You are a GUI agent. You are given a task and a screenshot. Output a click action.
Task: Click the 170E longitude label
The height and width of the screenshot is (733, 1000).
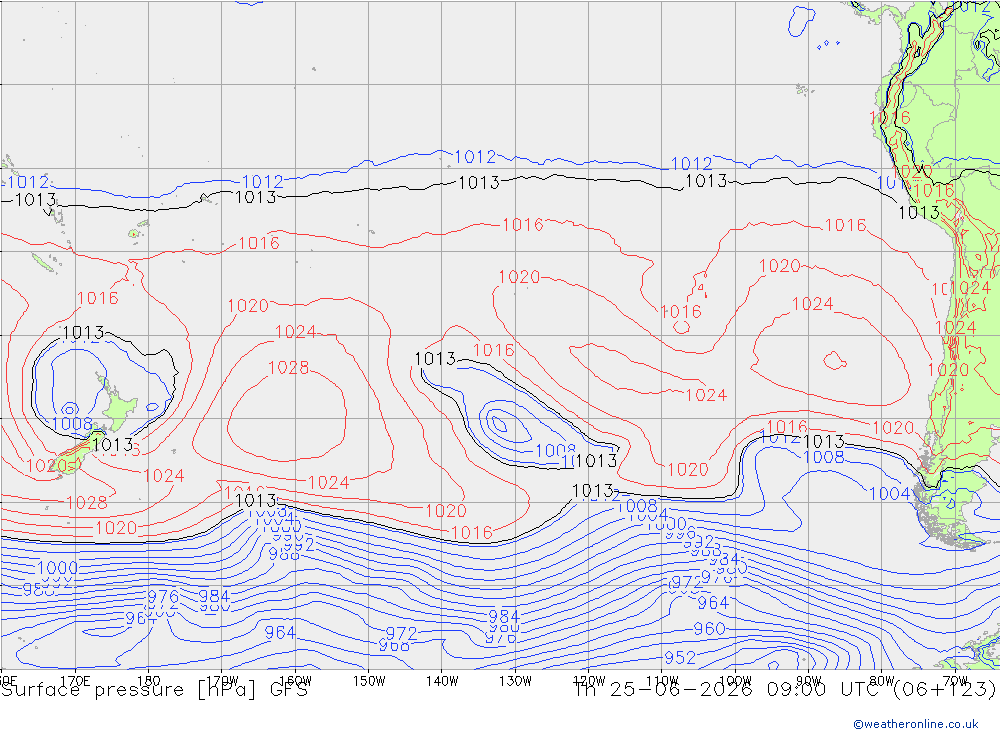pos(75,681)
